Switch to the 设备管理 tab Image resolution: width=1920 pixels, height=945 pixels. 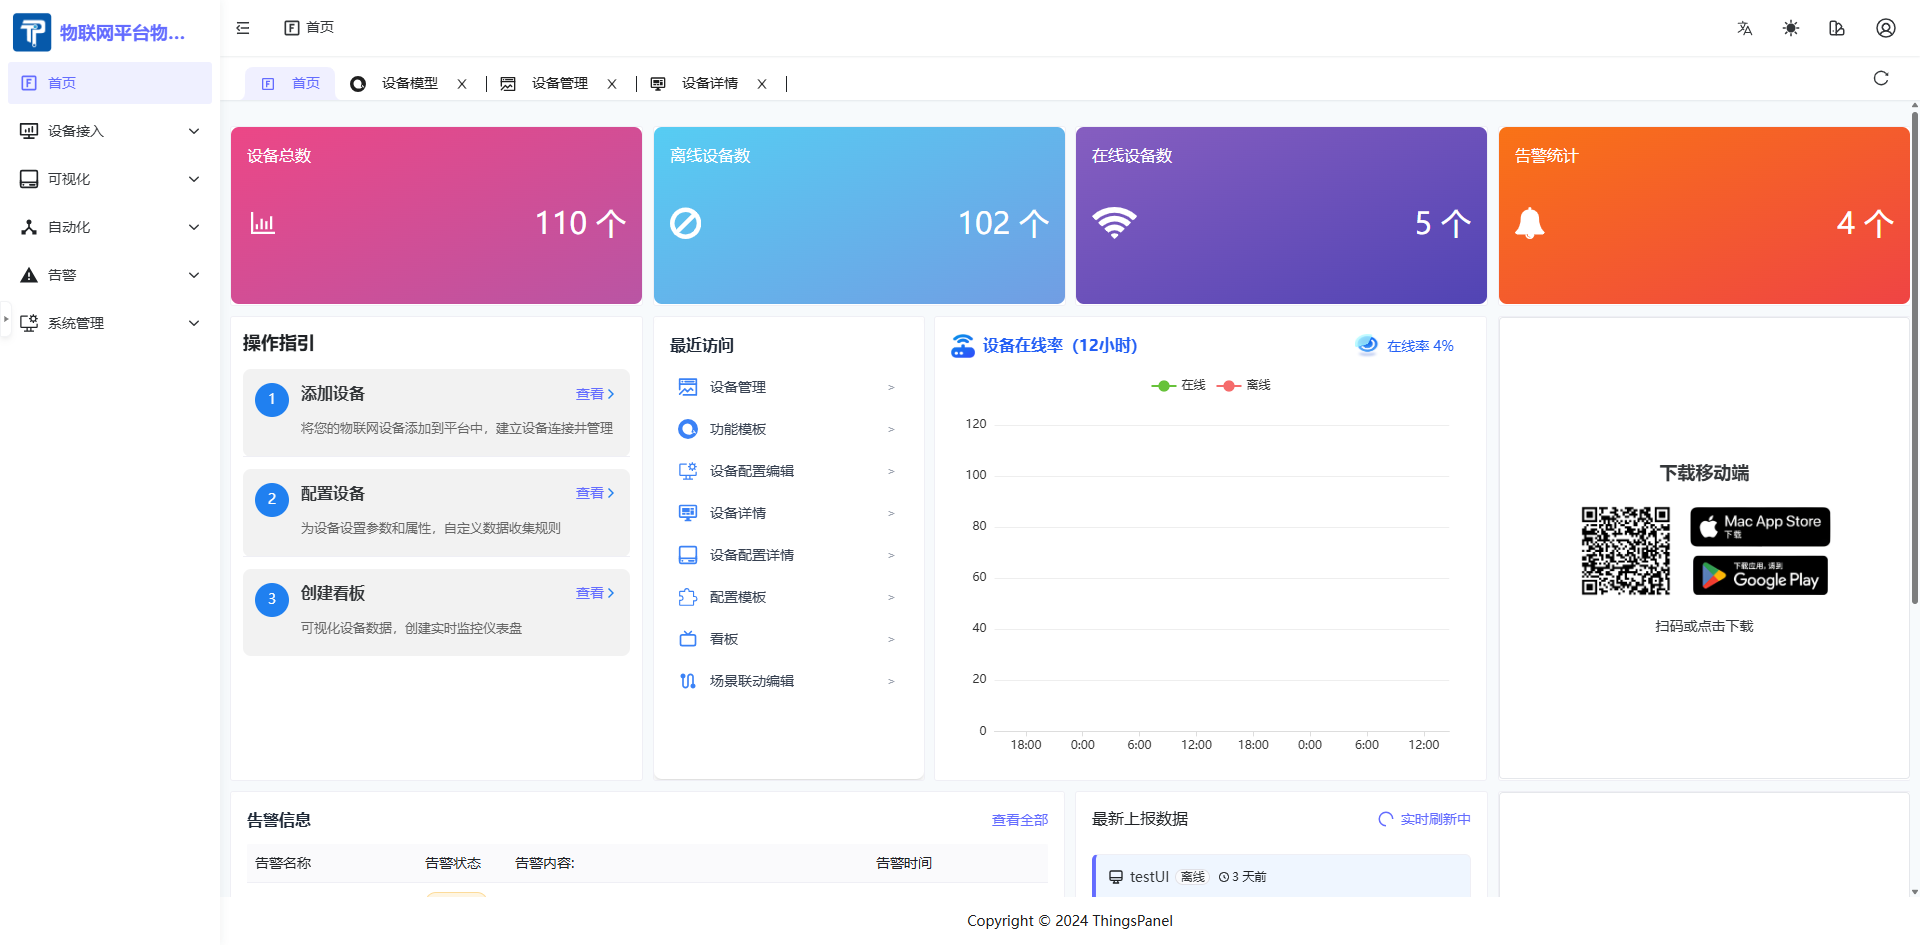(x=559, y=83)
